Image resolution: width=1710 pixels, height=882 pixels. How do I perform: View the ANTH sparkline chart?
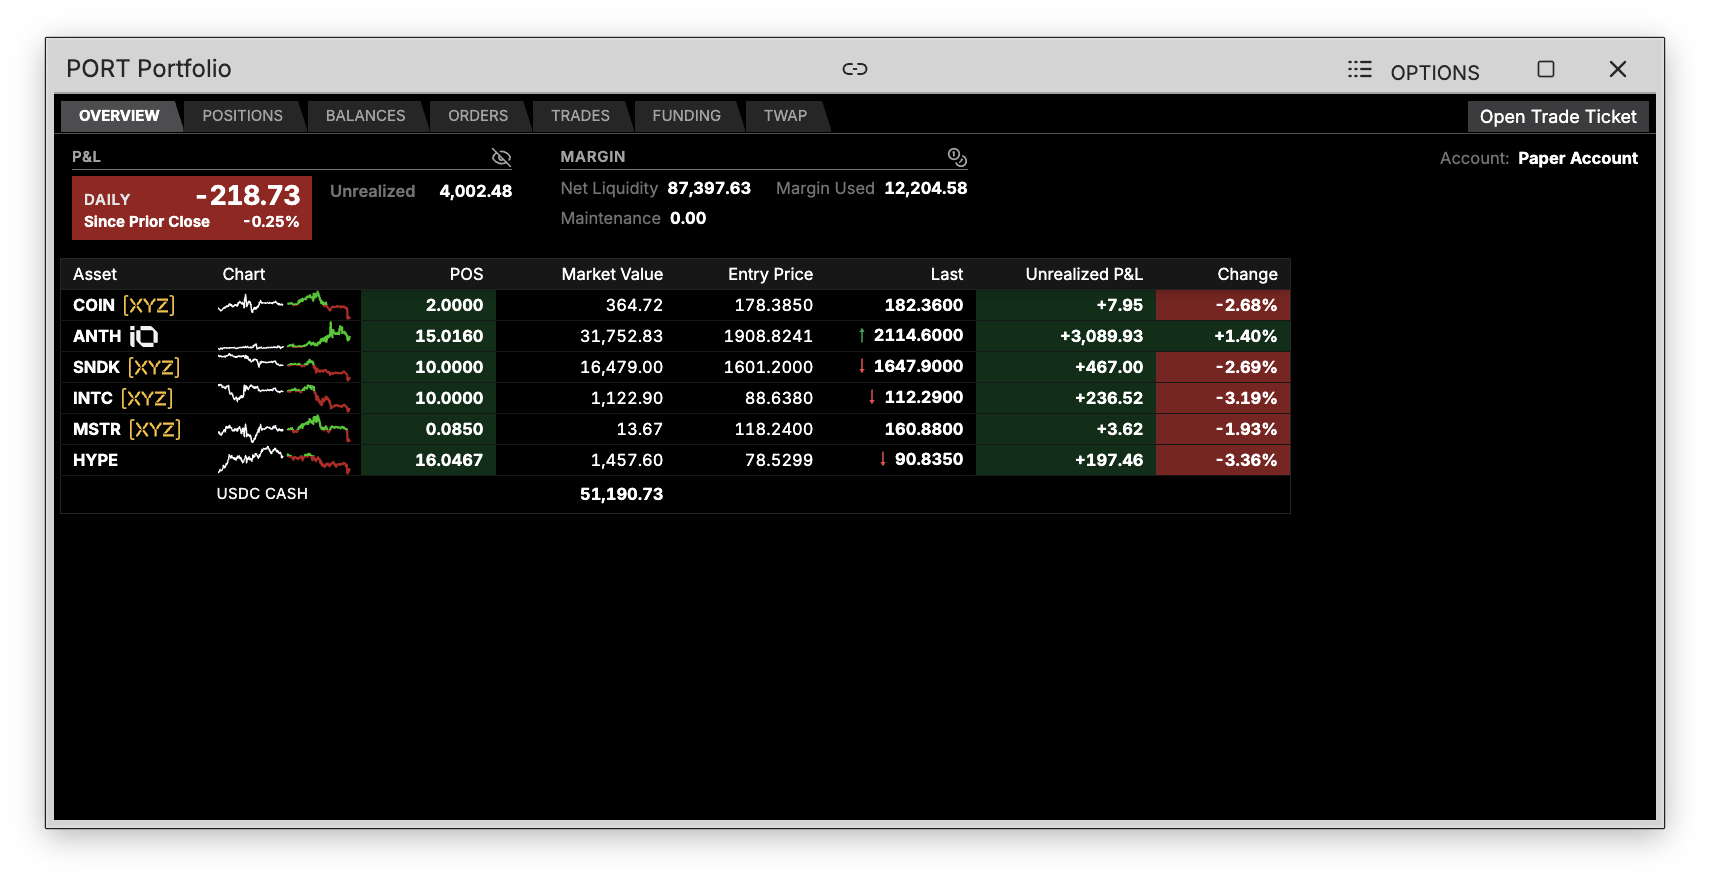[x=284, y=335]
